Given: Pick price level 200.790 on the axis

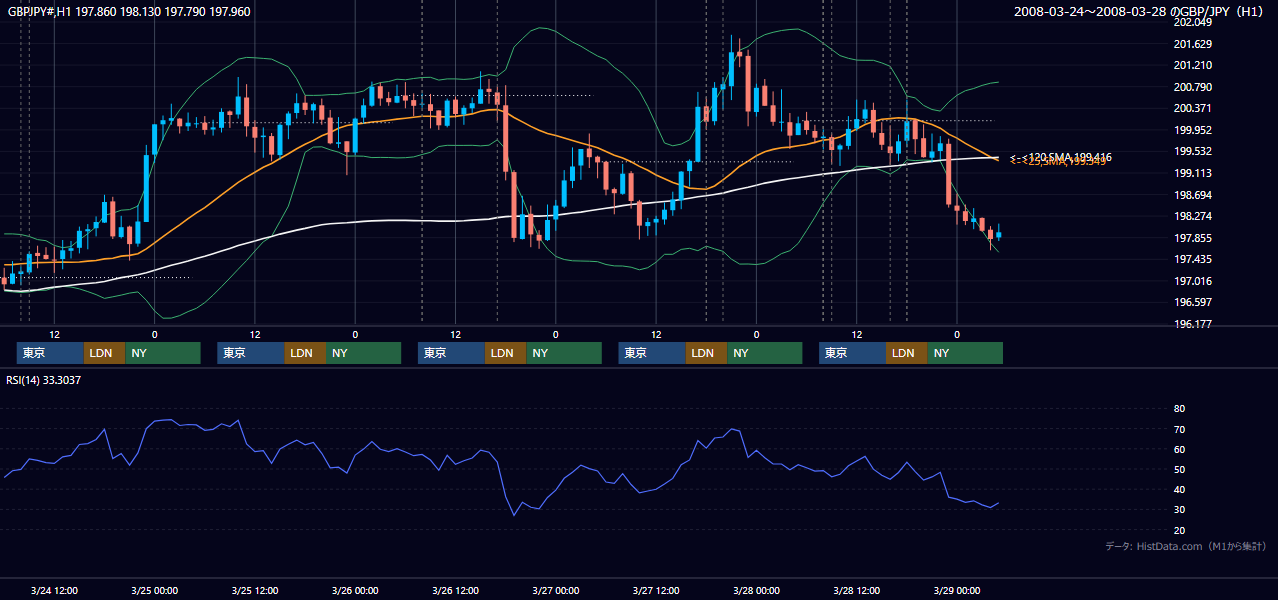Looking at the screenshot, I should pos(1194,87).
